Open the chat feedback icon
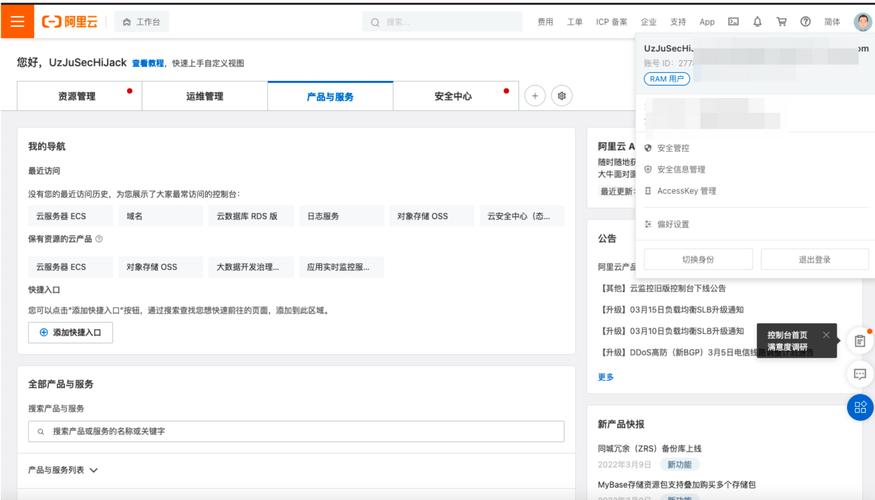 tap(859, 374)
